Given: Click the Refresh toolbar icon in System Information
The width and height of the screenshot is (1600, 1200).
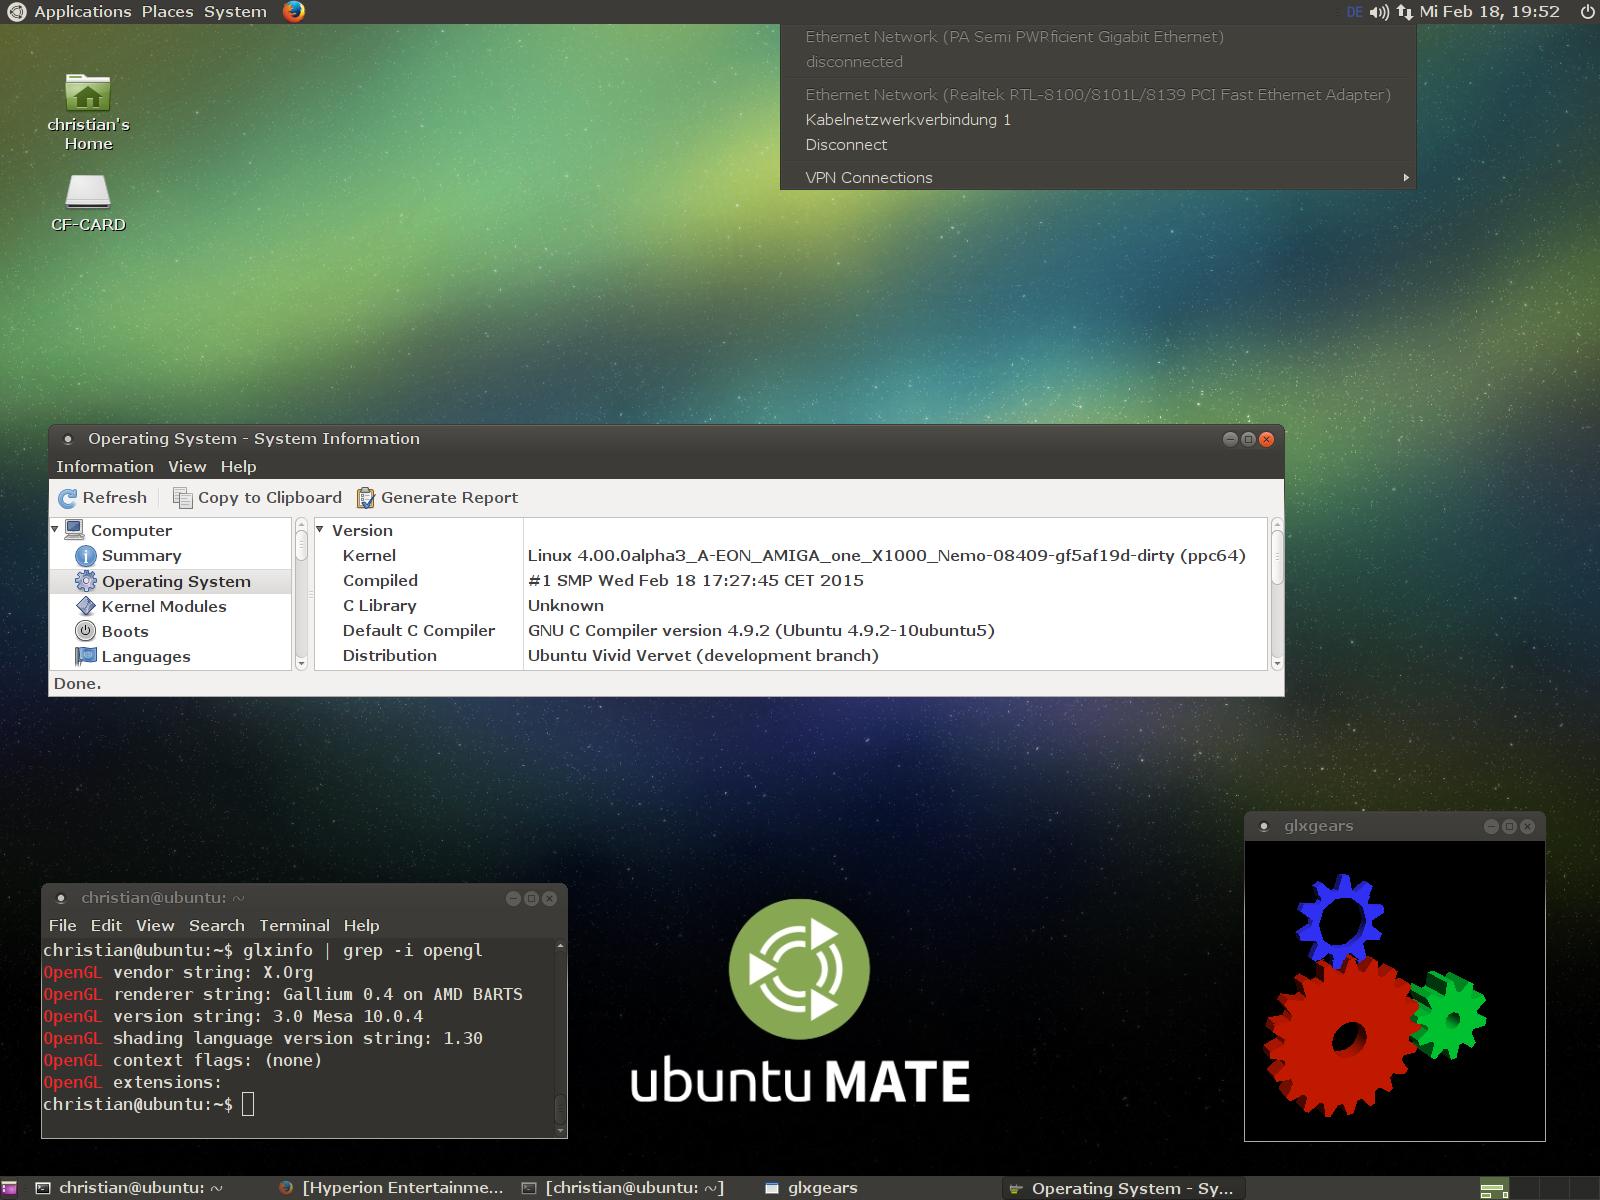Looking at the screenshot, I should pos(68,498).
